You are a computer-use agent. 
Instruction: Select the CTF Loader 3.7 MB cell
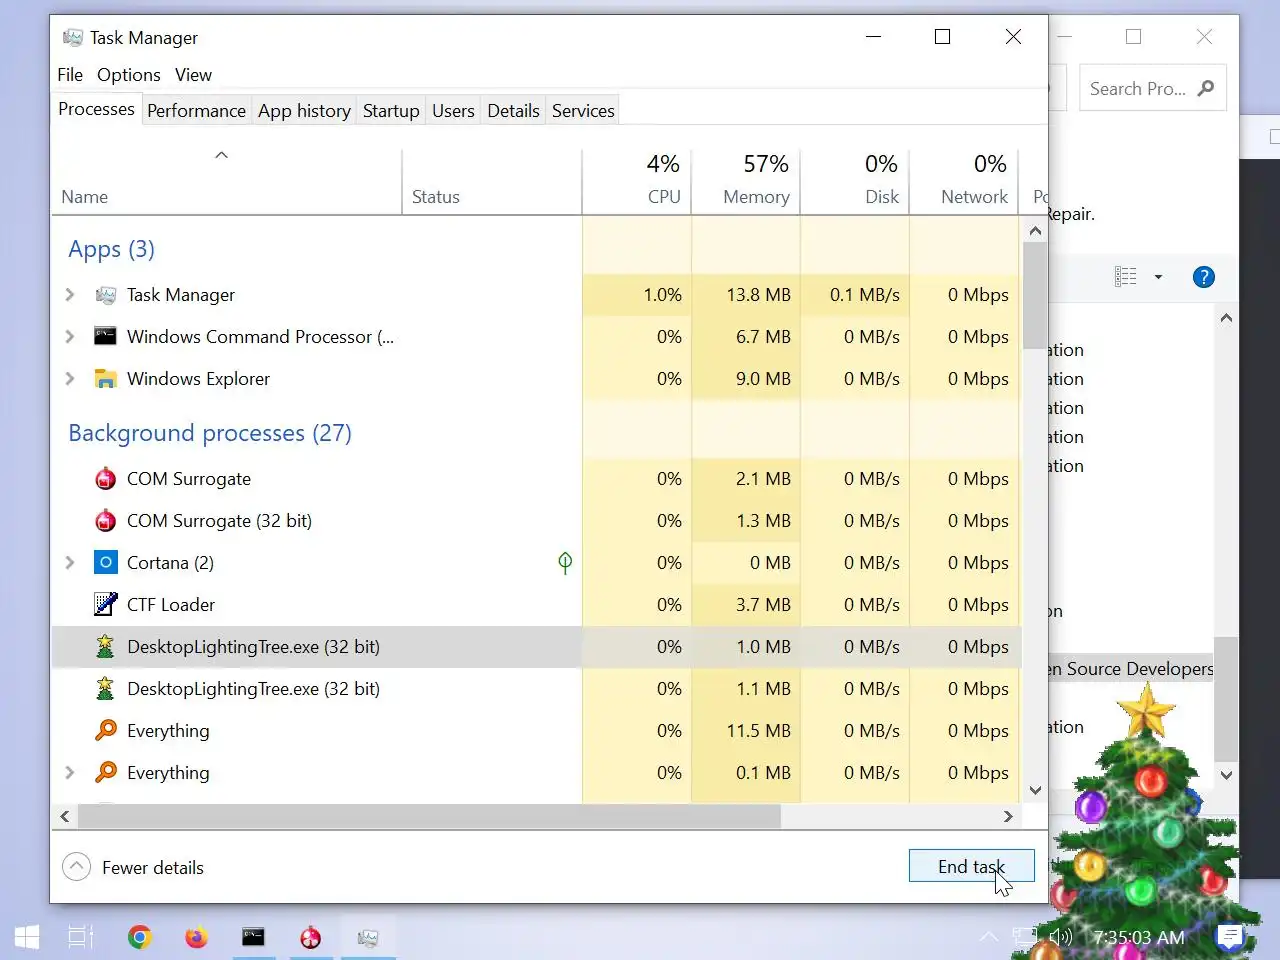746,605
